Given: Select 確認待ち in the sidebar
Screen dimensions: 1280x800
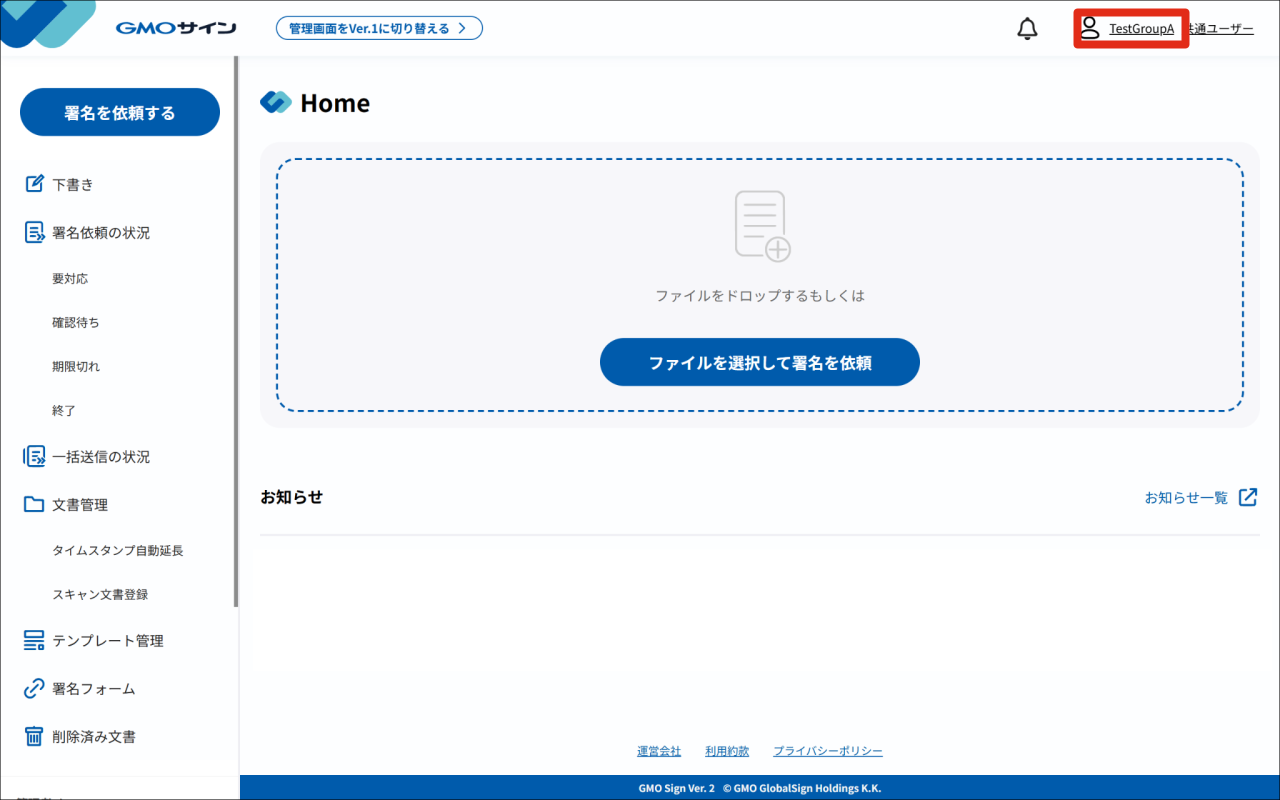Looking at the screenshot, I should 76,322.
